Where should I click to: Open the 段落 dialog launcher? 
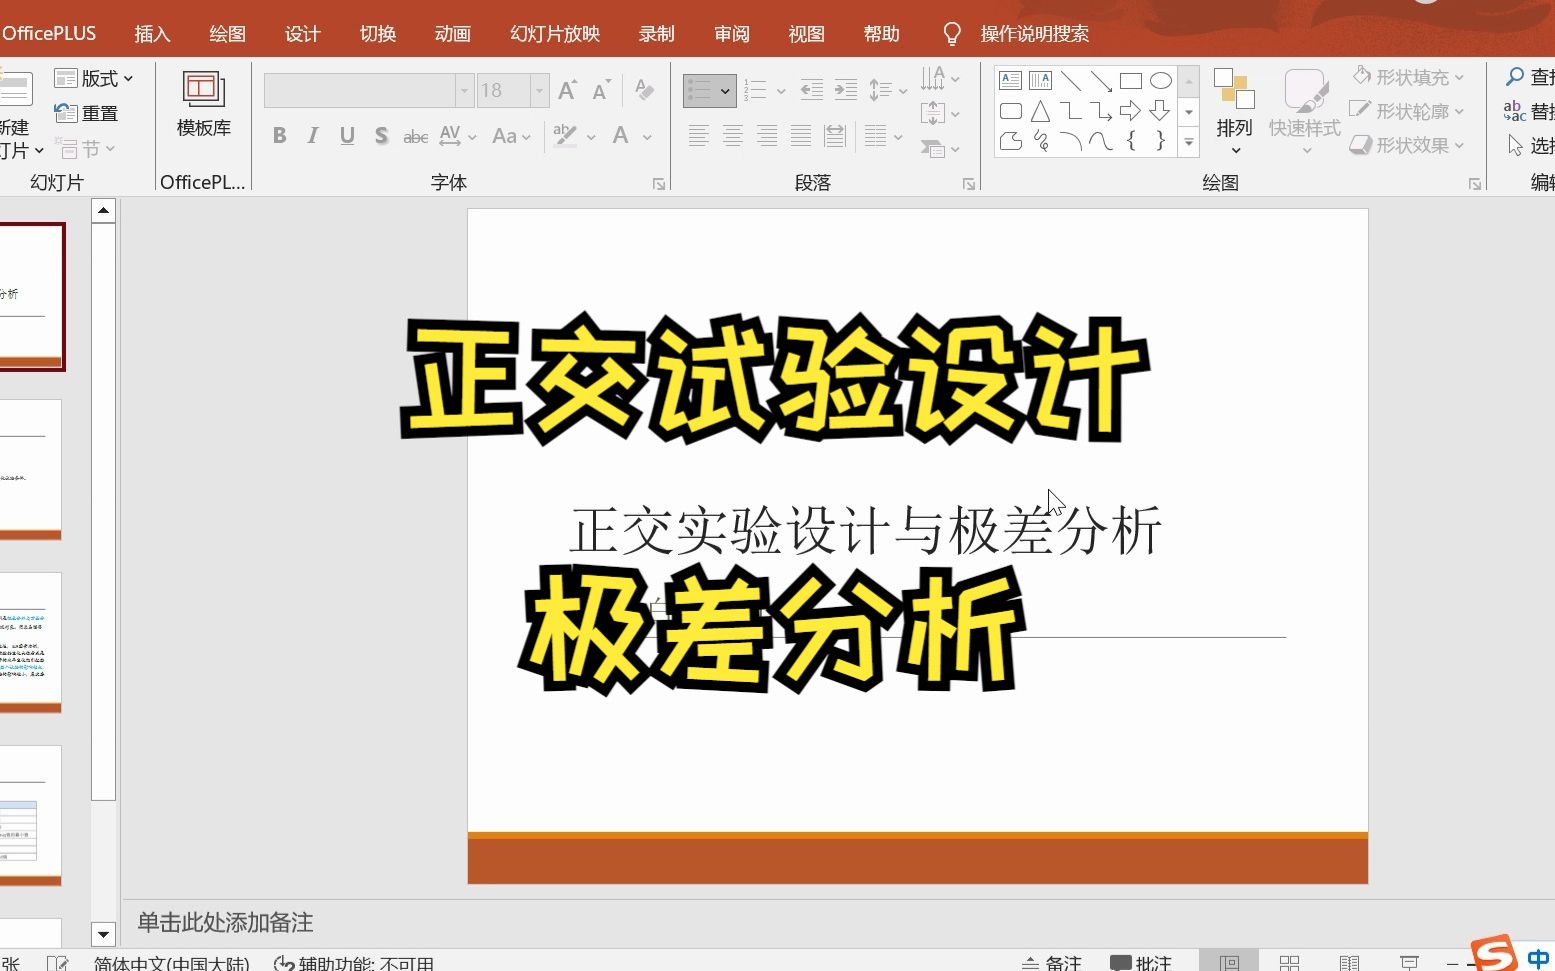[x=969, y=184]
